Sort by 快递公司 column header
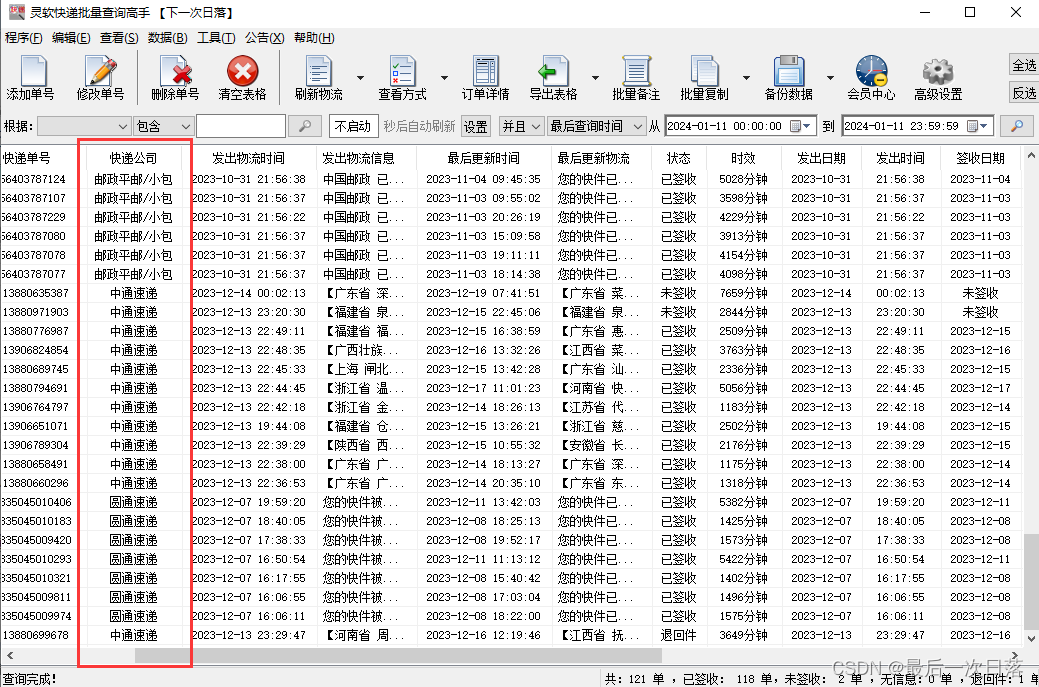 point(133,158)
